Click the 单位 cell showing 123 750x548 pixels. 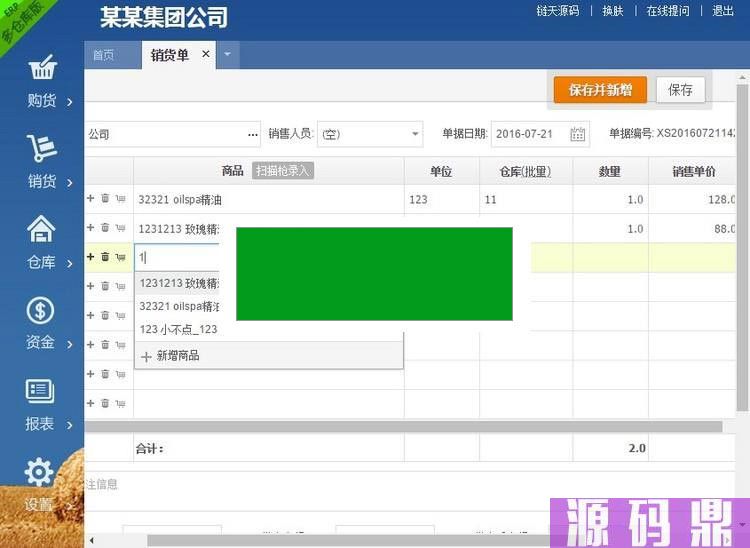(441, 199)
